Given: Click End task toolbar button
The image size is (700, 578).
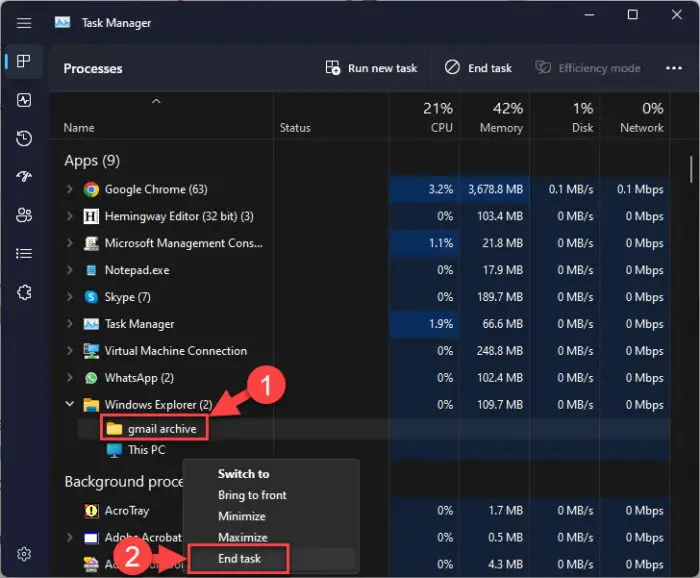Looking at the screenshot, I should coord(478,68).
